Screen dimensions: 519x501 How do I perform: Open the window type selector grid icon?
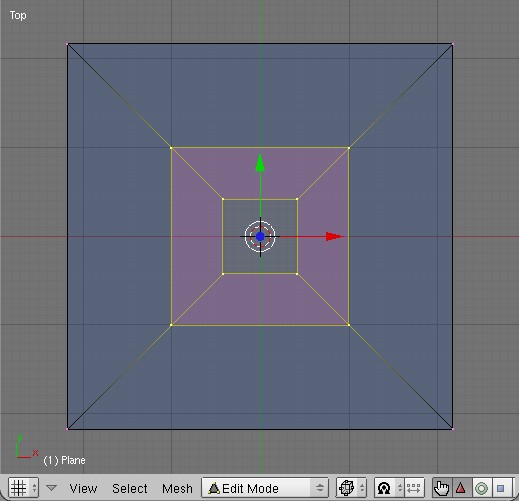(x=23, y=488)
